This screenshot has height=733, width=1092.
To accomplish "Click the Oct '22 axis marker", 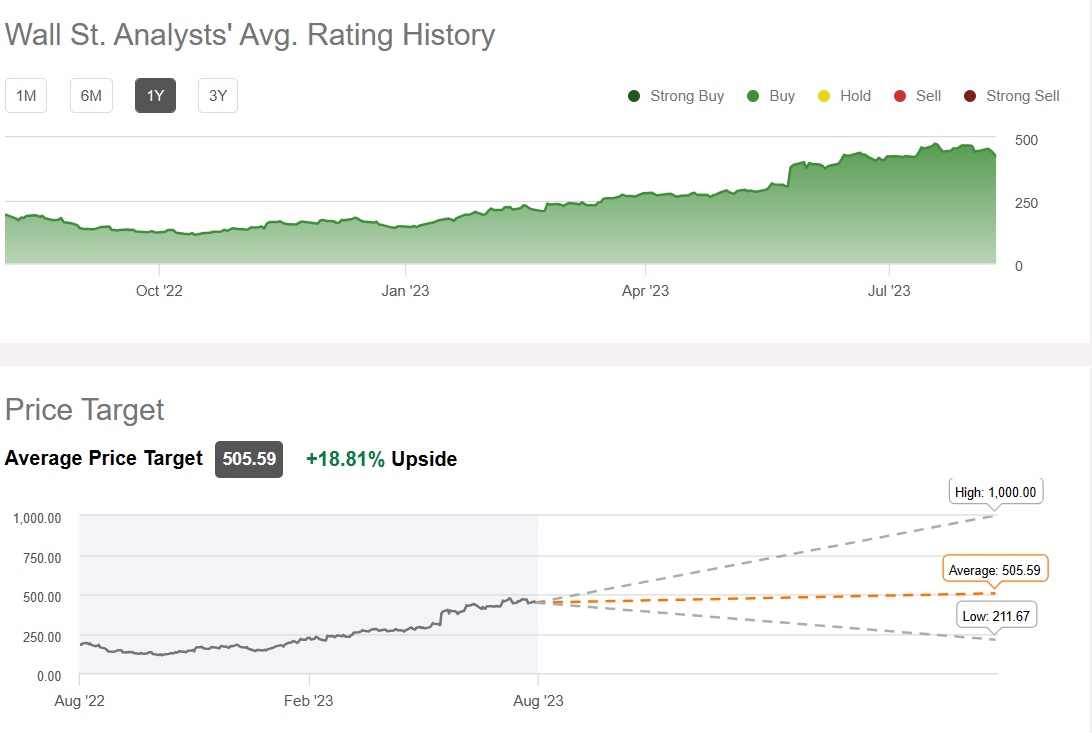I will (x=160, y=291).
